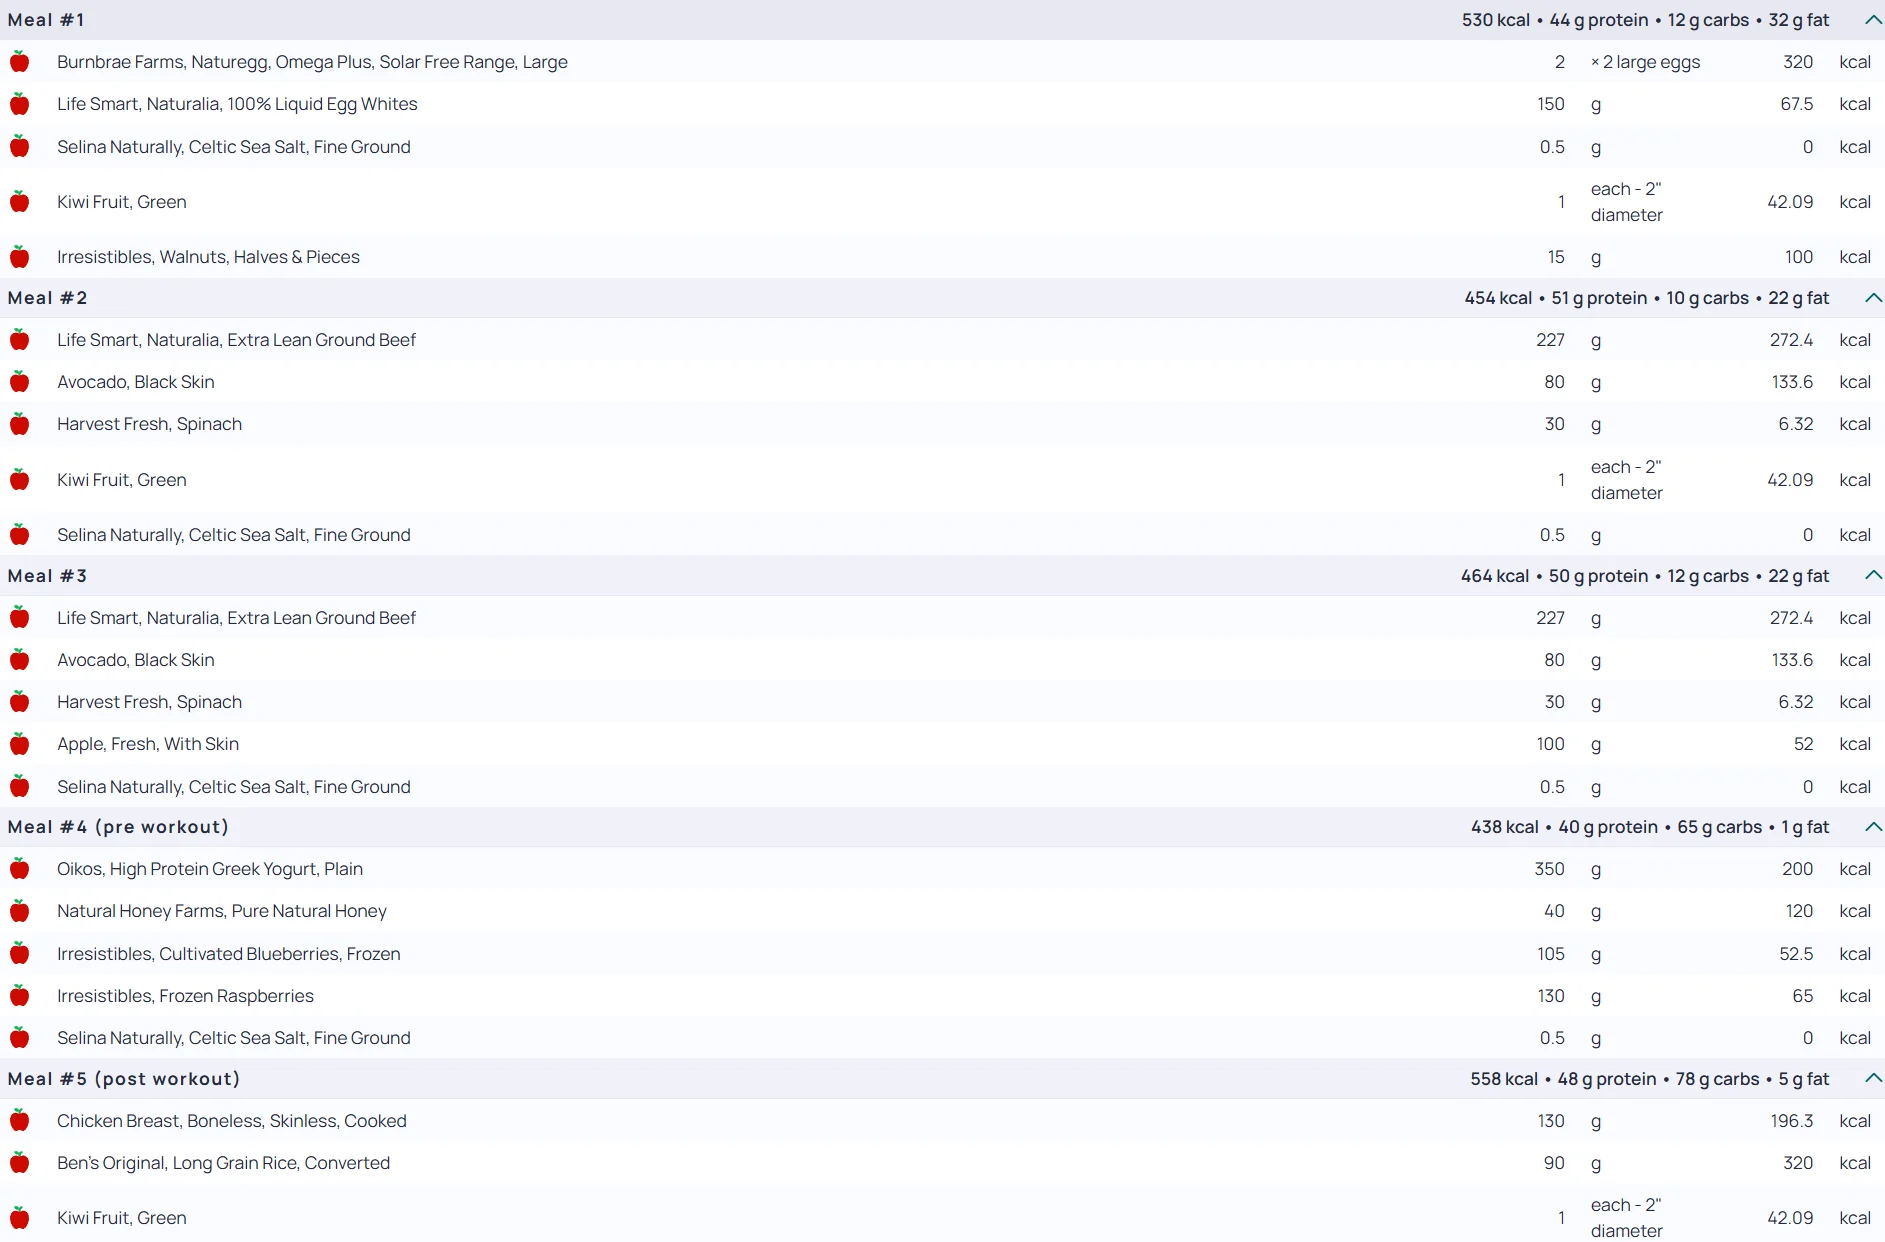
Task: Click the 130 g amount for chicken breast
Action: (x=1551, y=1121)
